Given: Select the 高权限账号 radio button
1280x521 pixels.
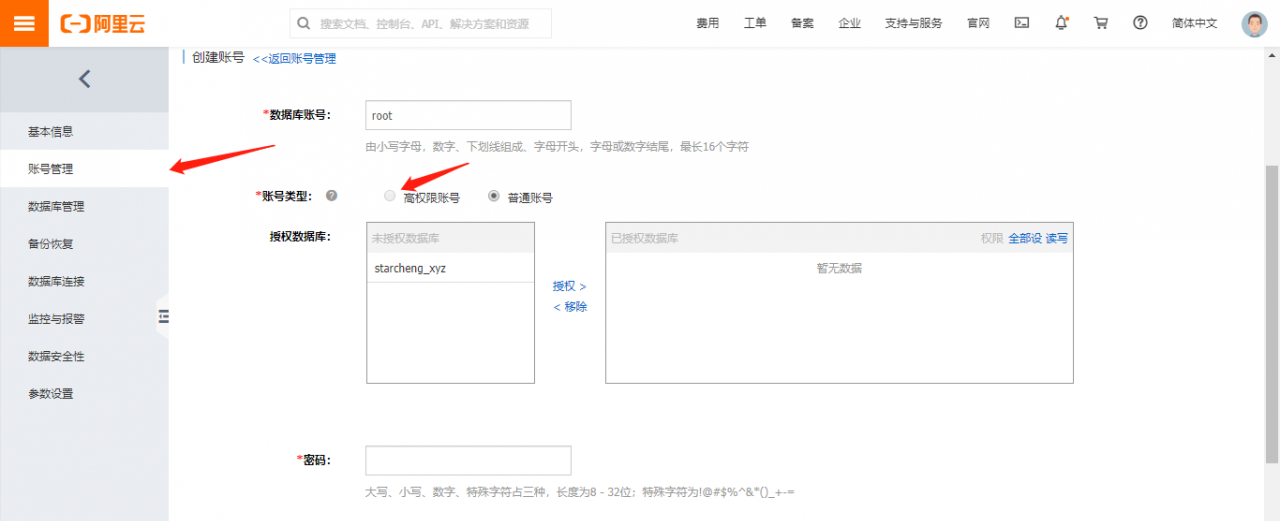Looking at the screenshot, I should (x=390, y=196).
